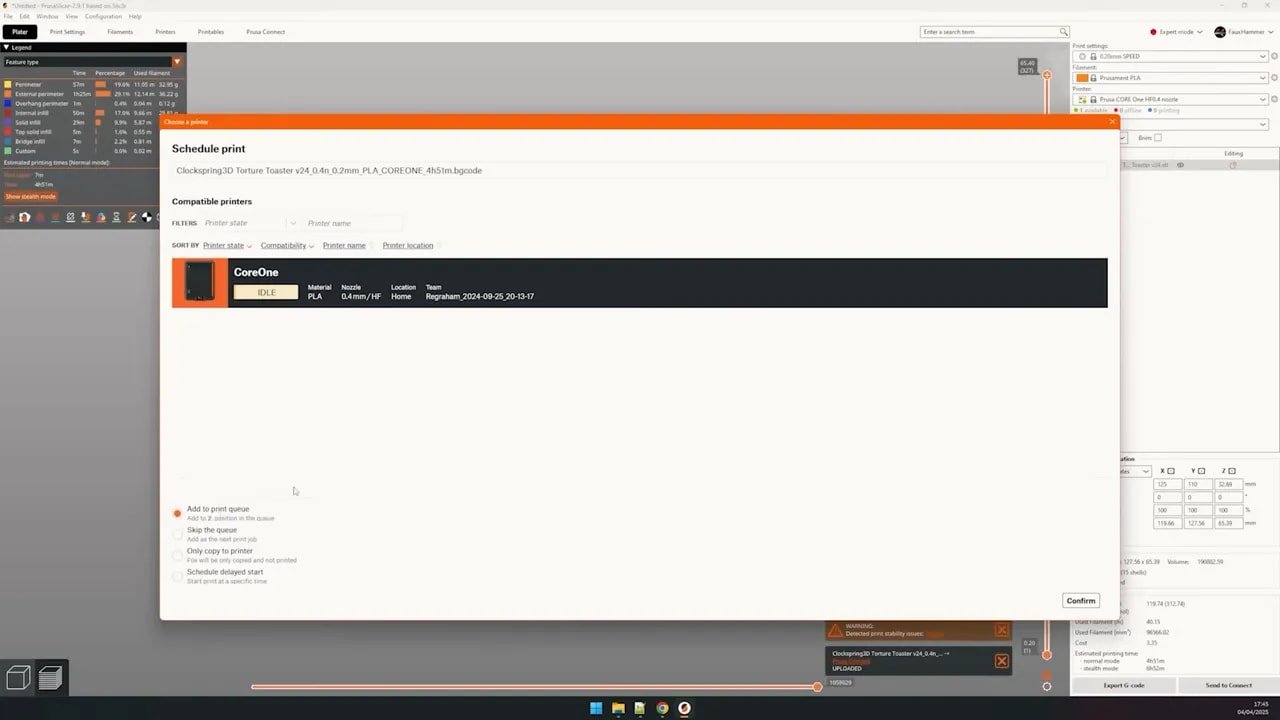This screenshot has height=720, width=1280.
Task: Click the bgcode file name field
Action: tap(639, 171)
